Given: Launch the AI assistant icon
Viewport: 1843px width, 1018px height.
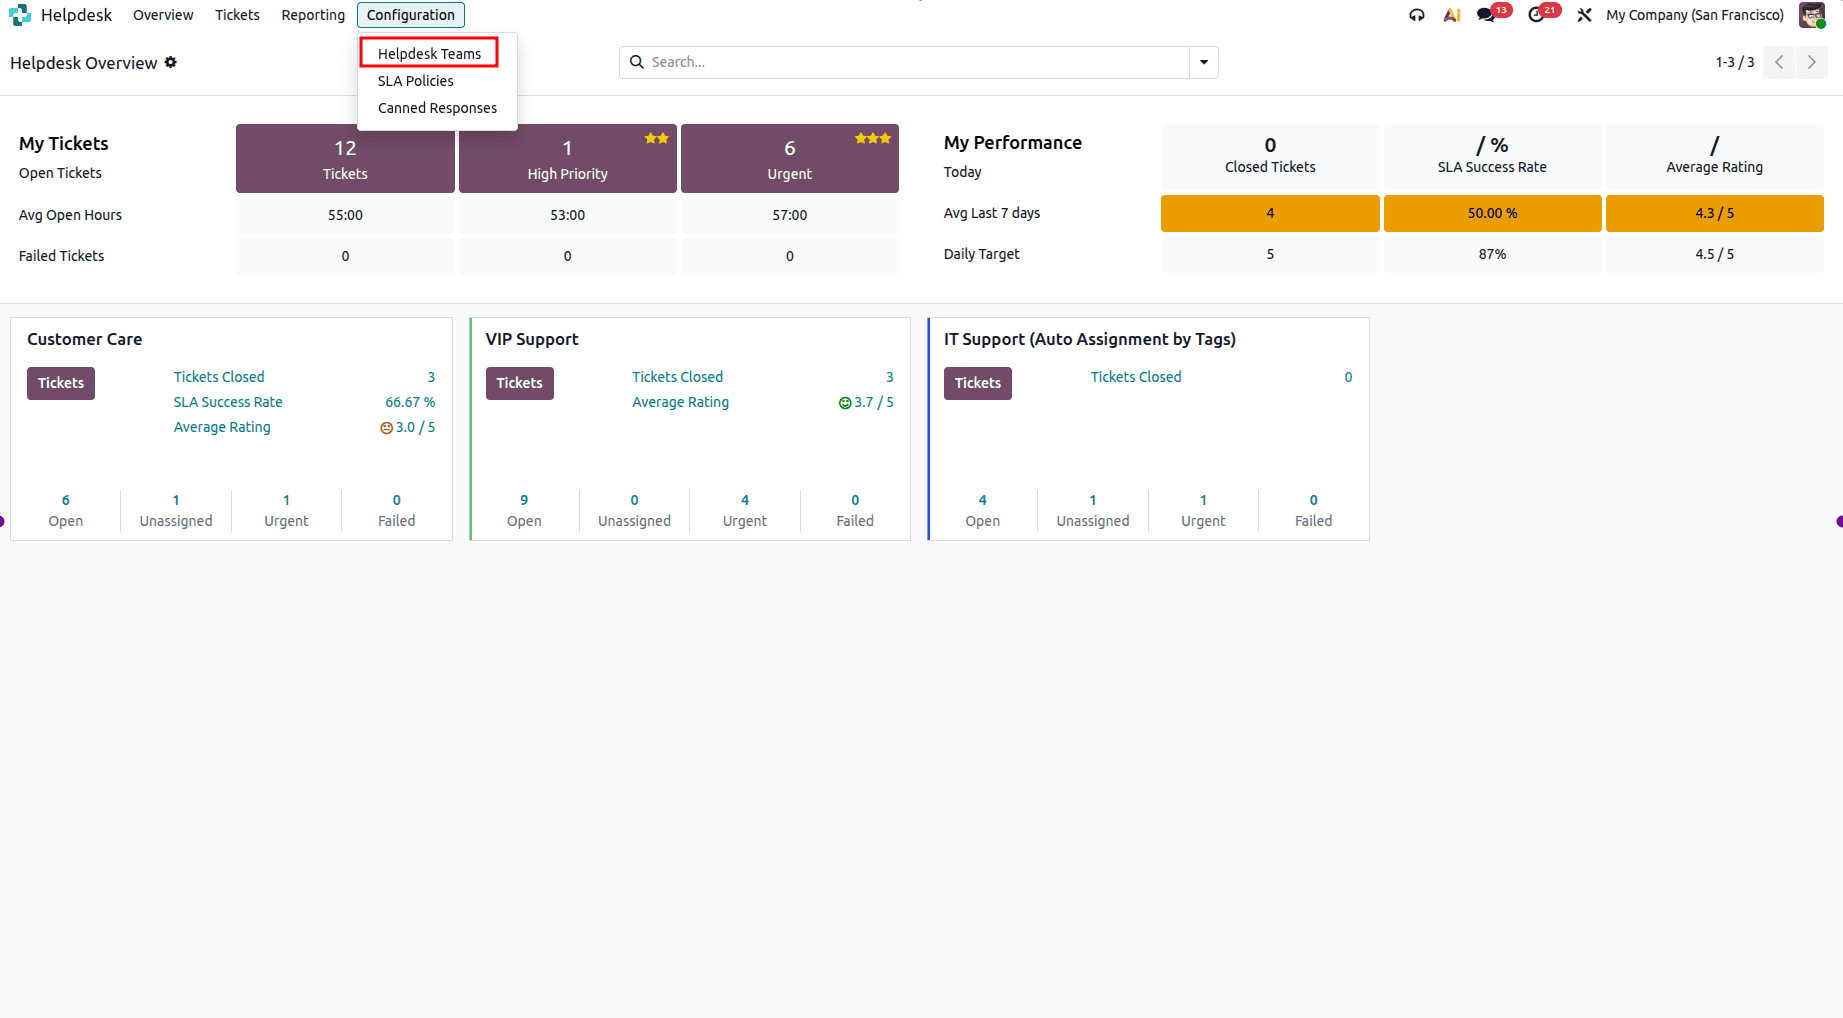Looking at the screenshot, I should click(1452, 15).
